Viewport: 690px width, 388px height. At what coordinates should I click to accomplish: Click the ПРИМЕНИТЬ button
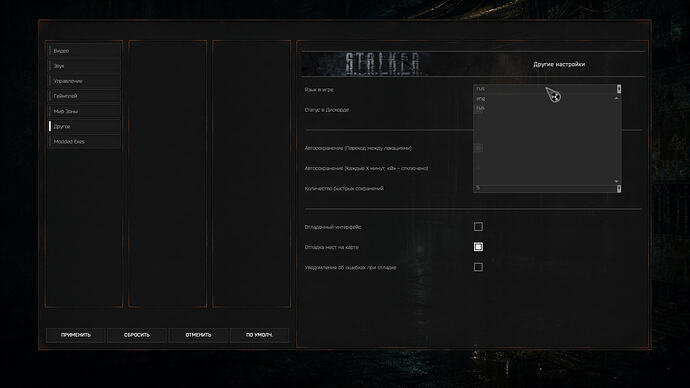coord(76,335)
